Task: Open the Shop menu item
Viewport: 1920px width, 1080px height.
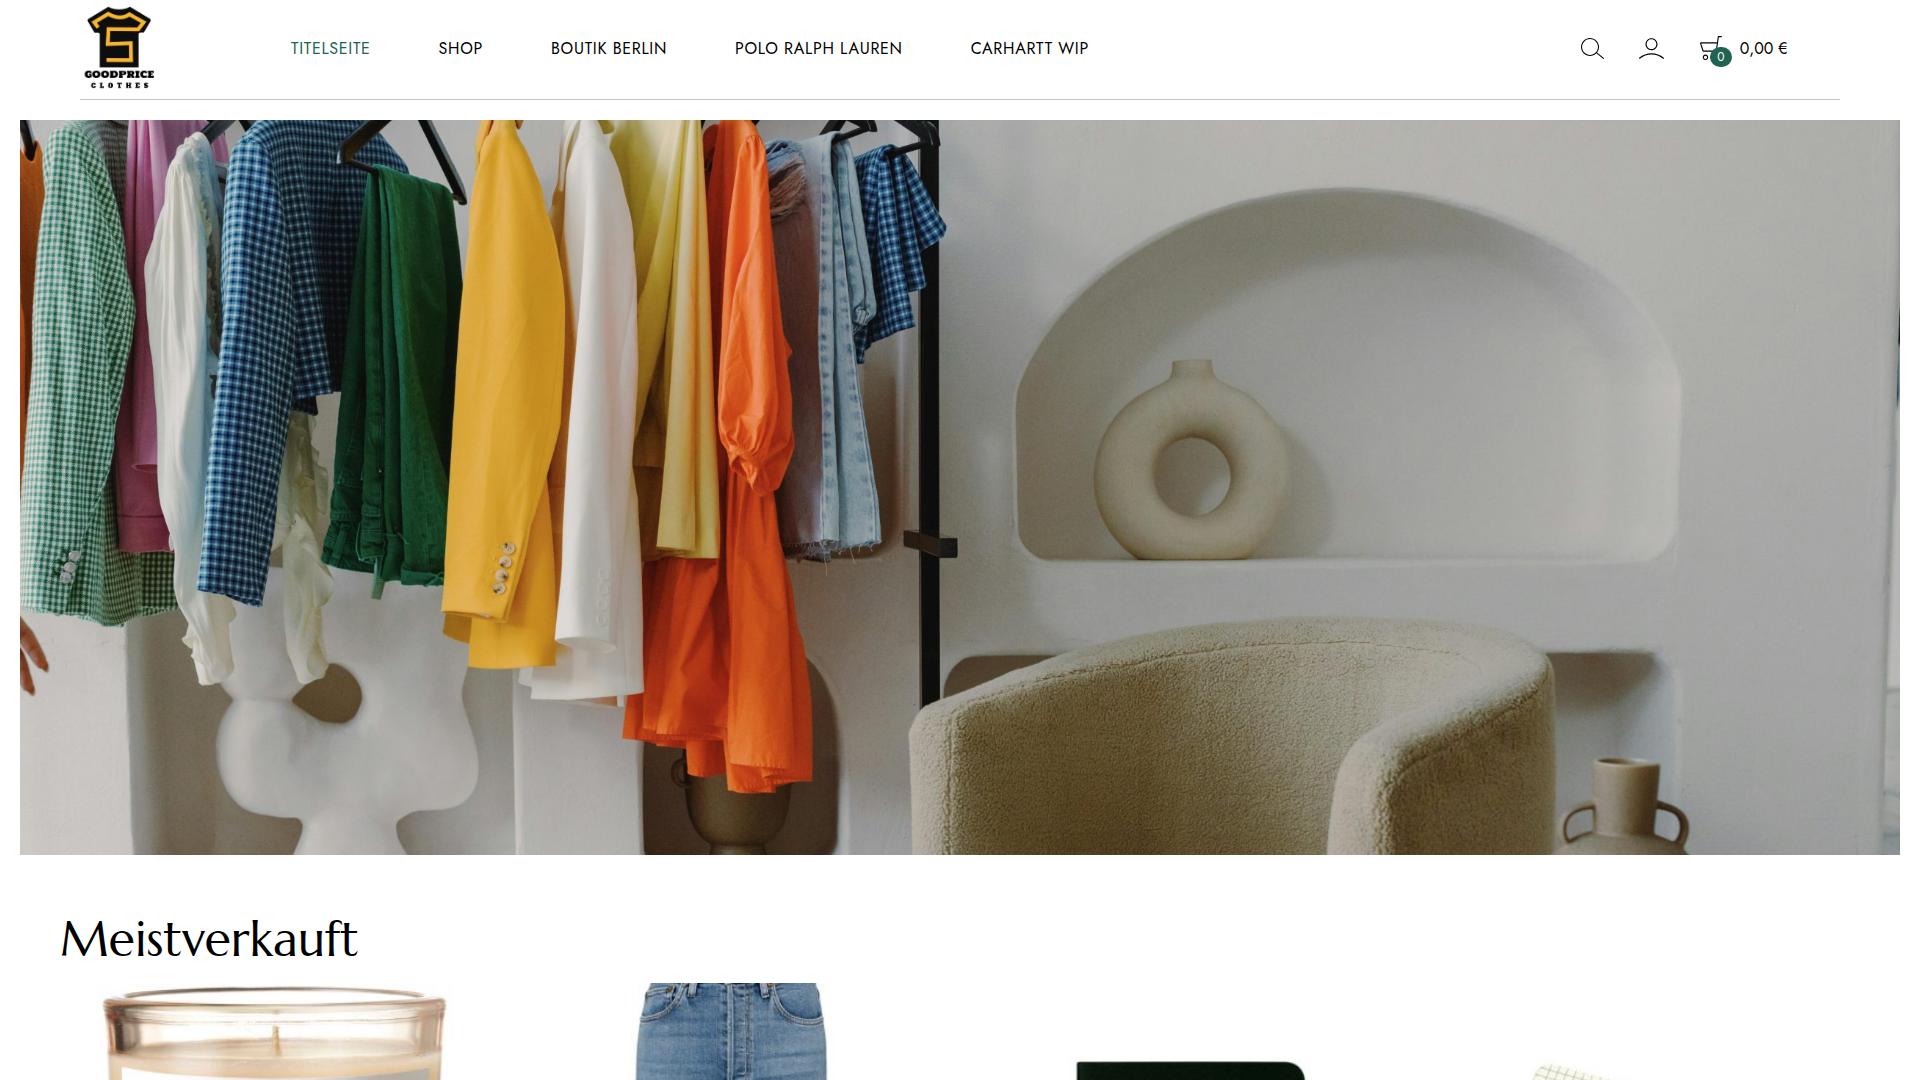Action: coord(460,49)
